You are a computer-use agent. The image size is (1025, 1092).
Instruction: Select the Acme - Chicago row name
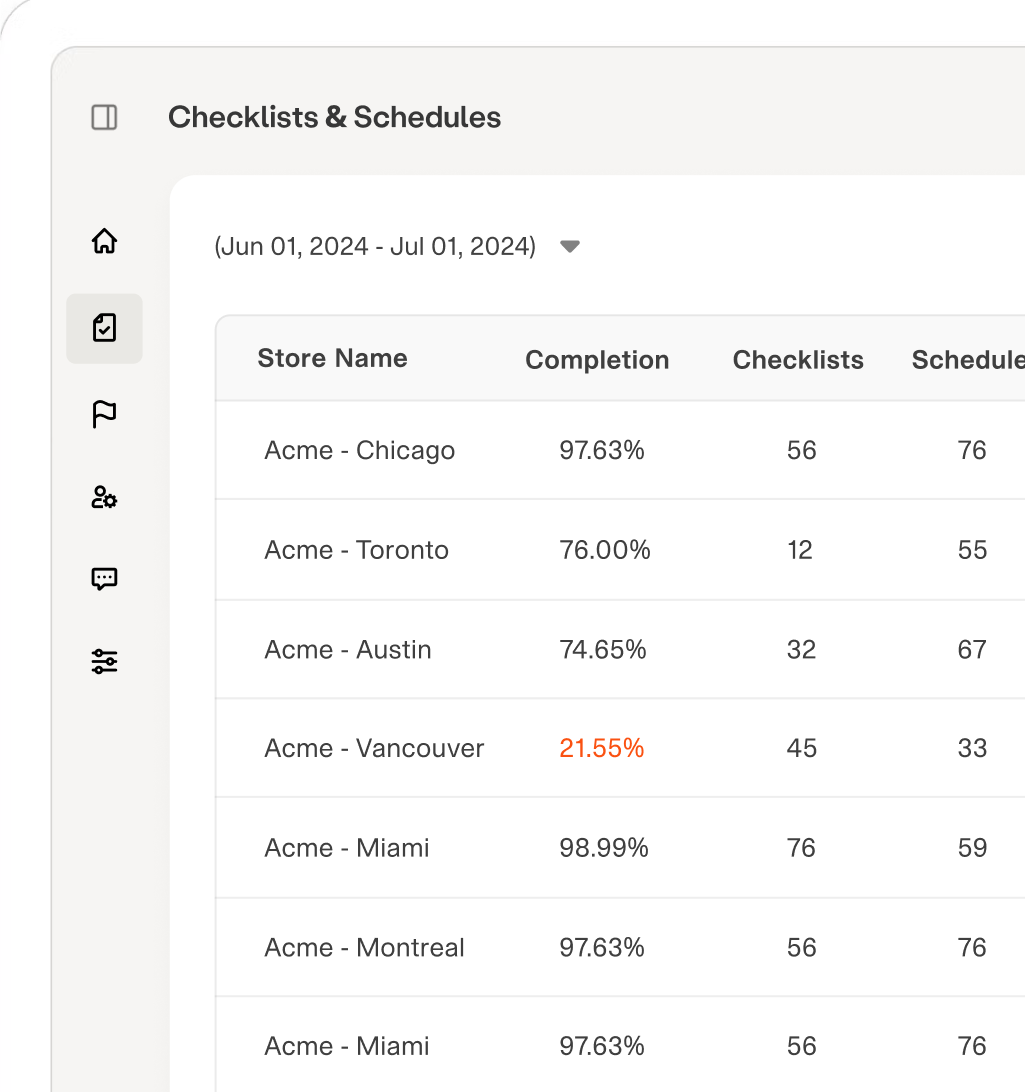click(359, 451)
